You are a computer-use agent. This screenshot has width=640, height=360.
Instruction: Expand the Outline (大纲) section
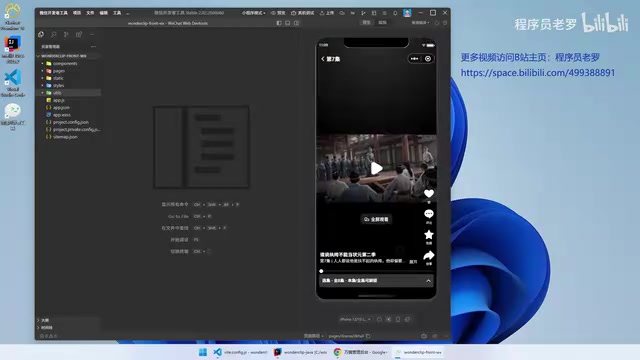(44, 320)
